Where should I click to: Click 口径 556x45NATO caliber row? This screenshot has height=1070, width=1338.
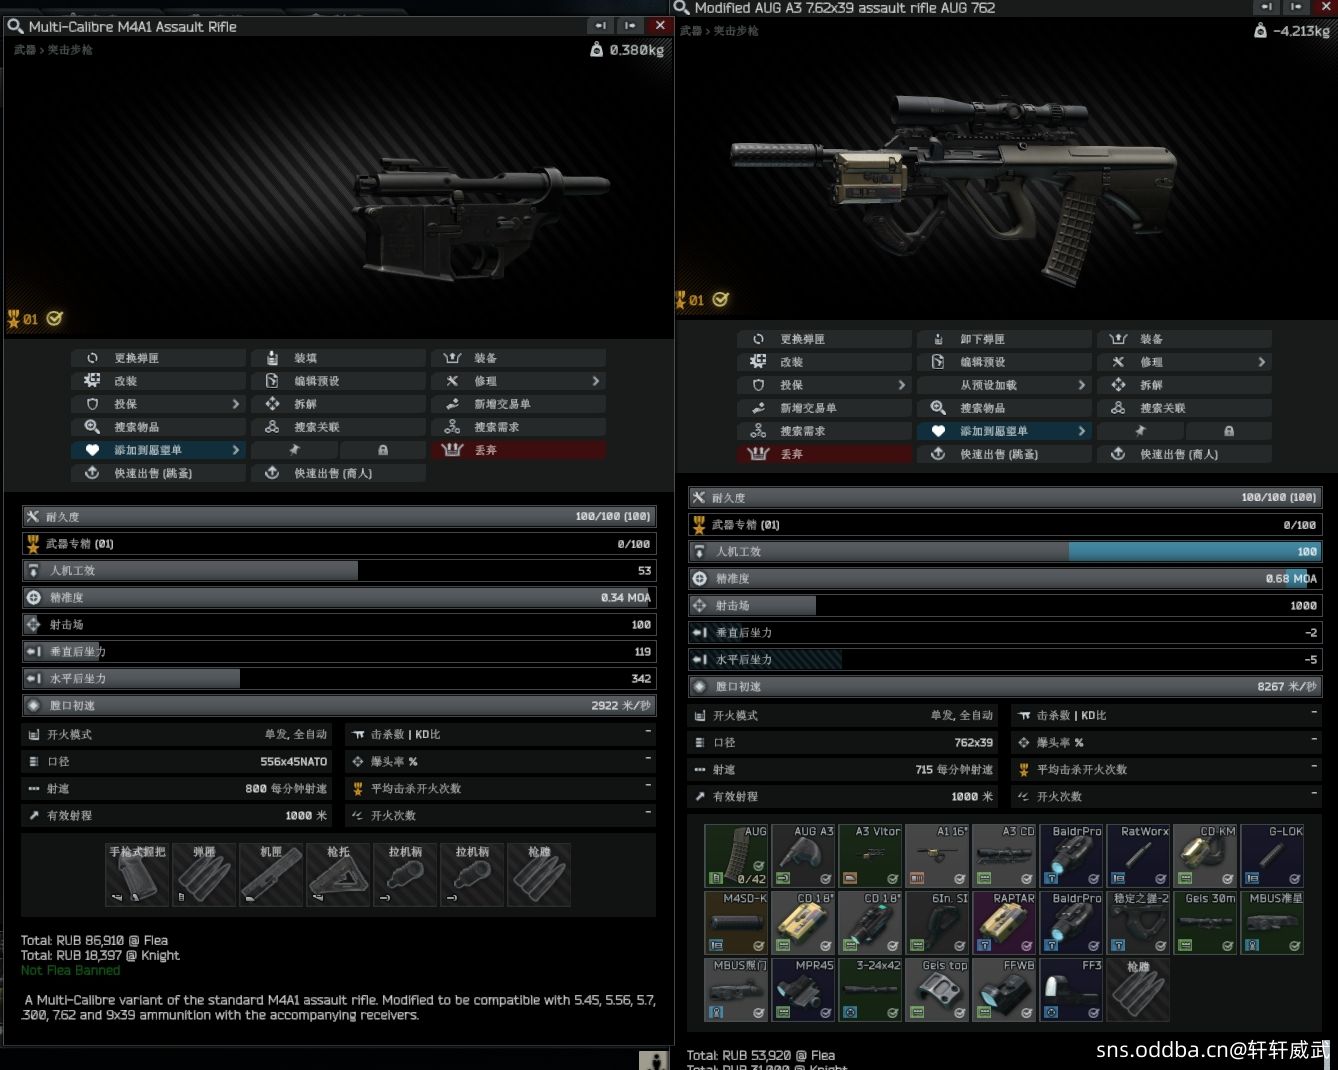pos(176,761)
